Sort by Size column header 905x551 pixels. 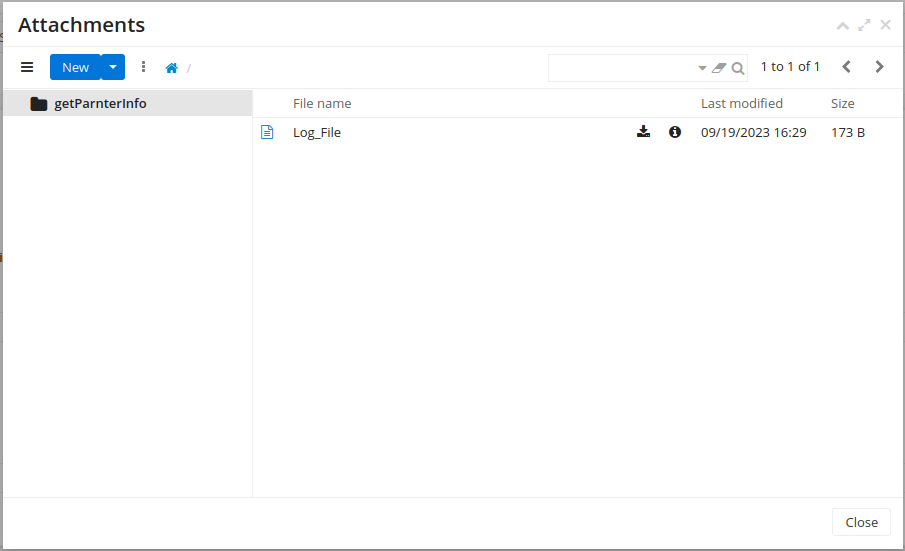click(842, 103)
